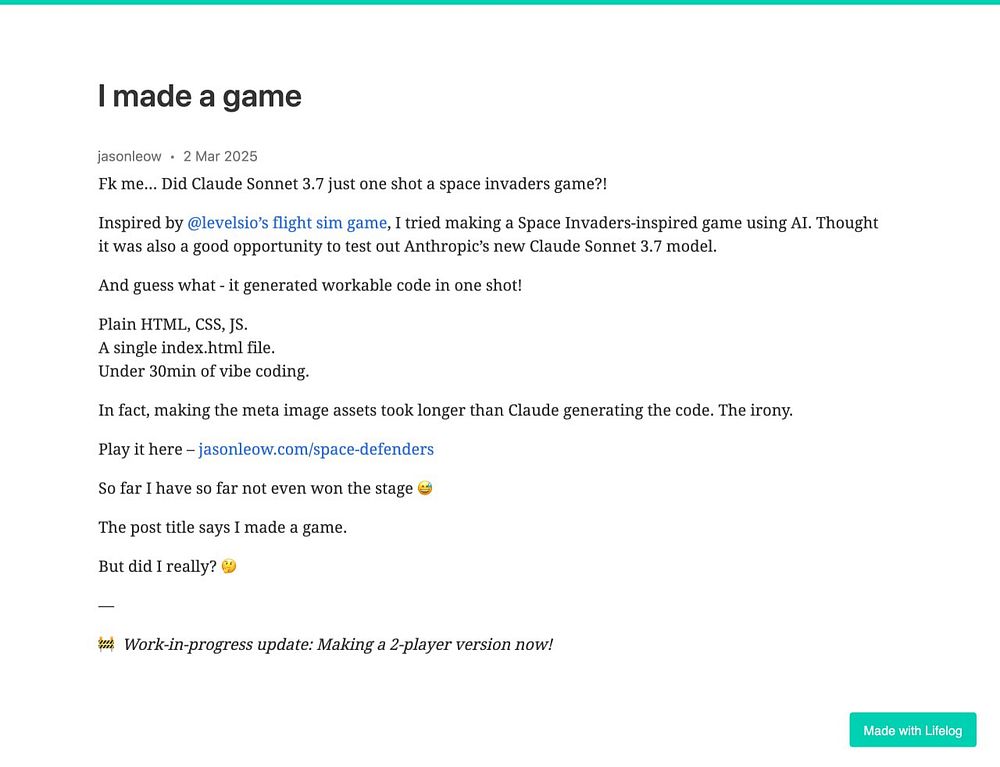Click the "A single index.html file." line
1000x767 pixels.
[x=186, y=348]
